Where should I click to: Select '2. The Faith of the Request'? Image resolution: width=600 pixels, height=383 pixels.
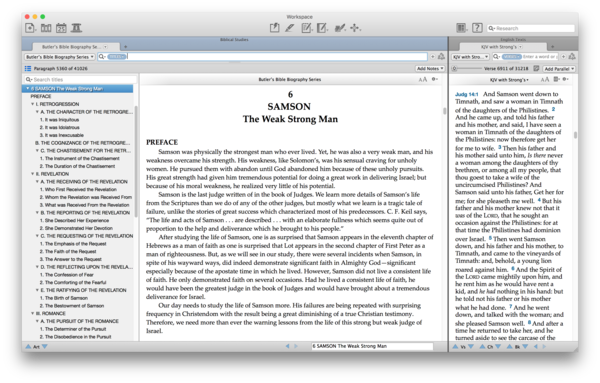point(68,251)
